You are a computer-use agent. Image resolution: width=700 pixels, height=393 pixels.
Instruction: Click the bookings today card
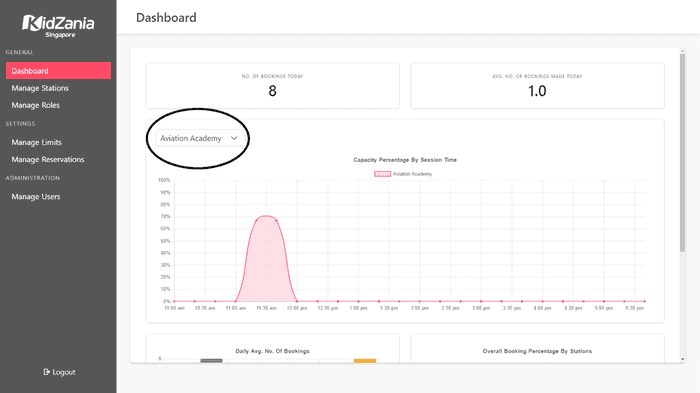point(272,86)
